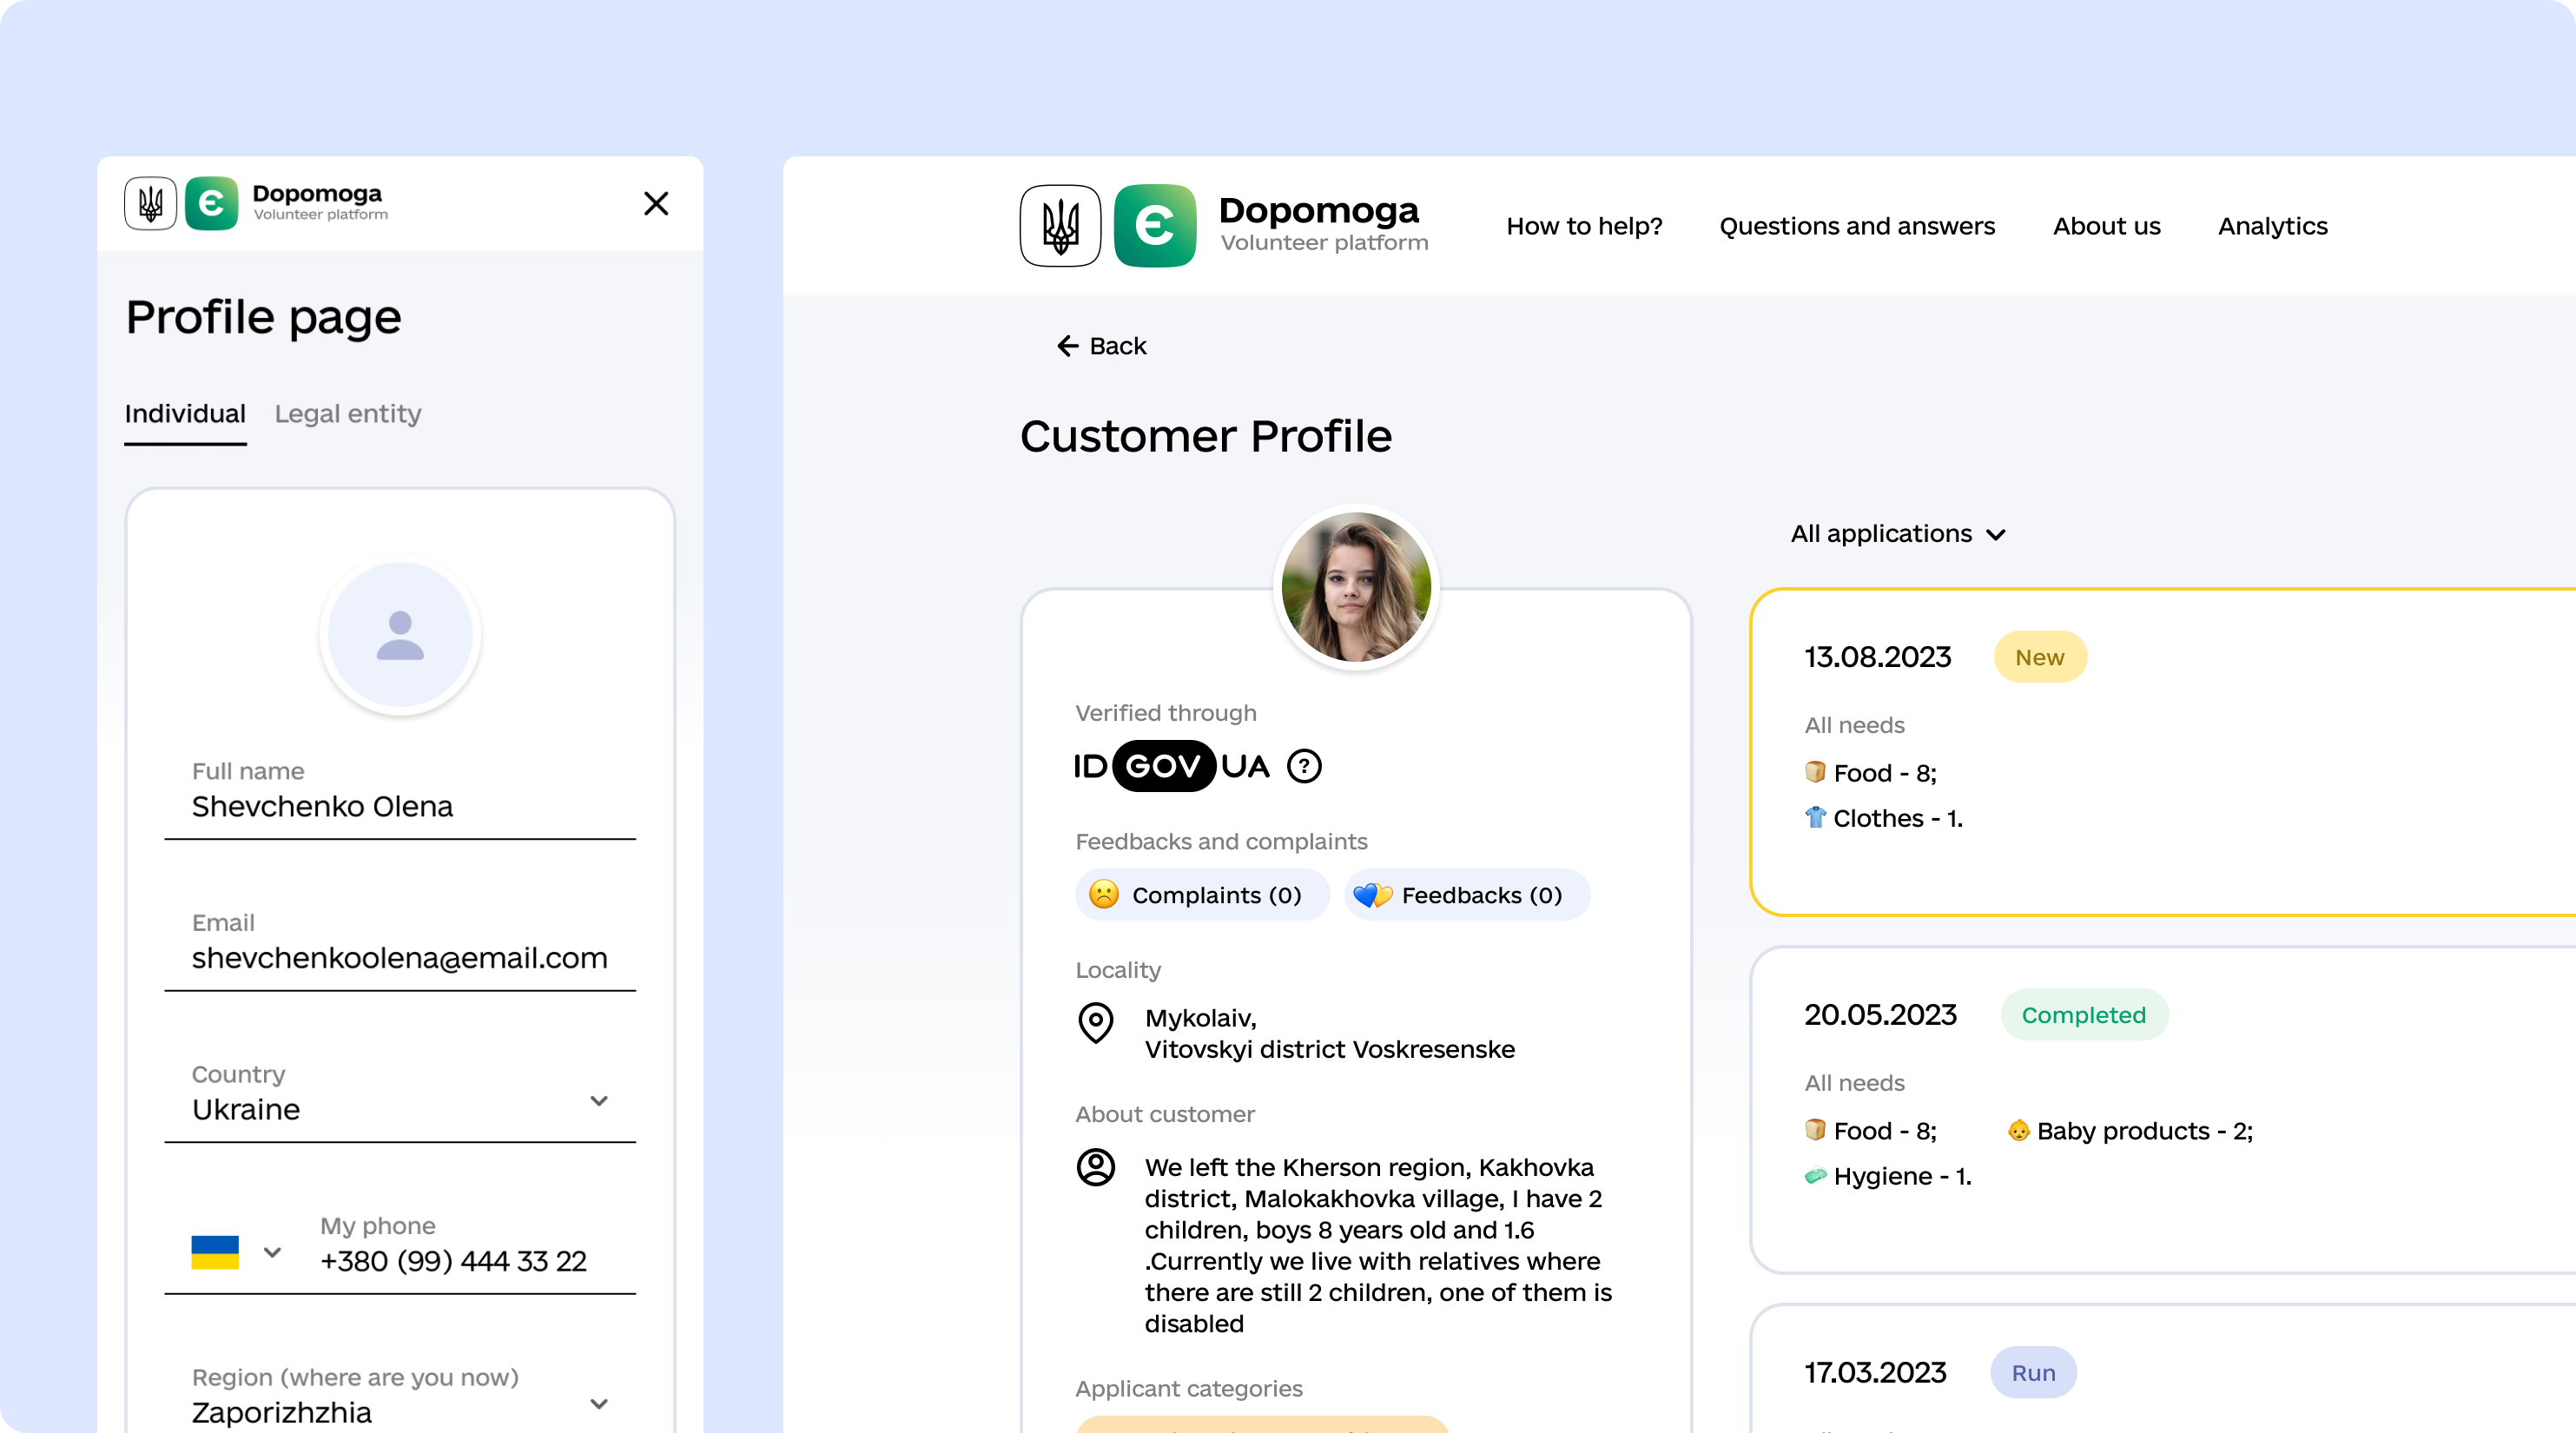2576x1433 pixels.
Task: Click the Baby products icon
Action: pos(2018,1130)
